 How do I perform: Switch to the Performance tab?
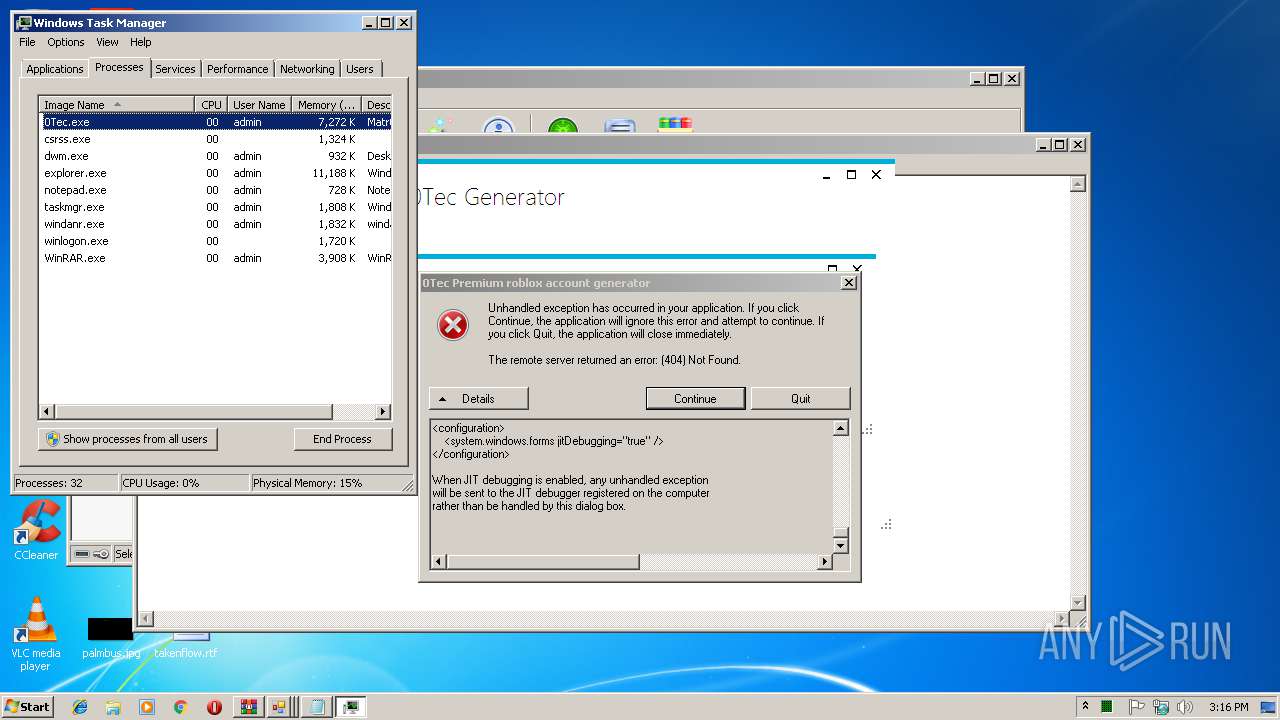pyautogui.click(x=237, y=69)
